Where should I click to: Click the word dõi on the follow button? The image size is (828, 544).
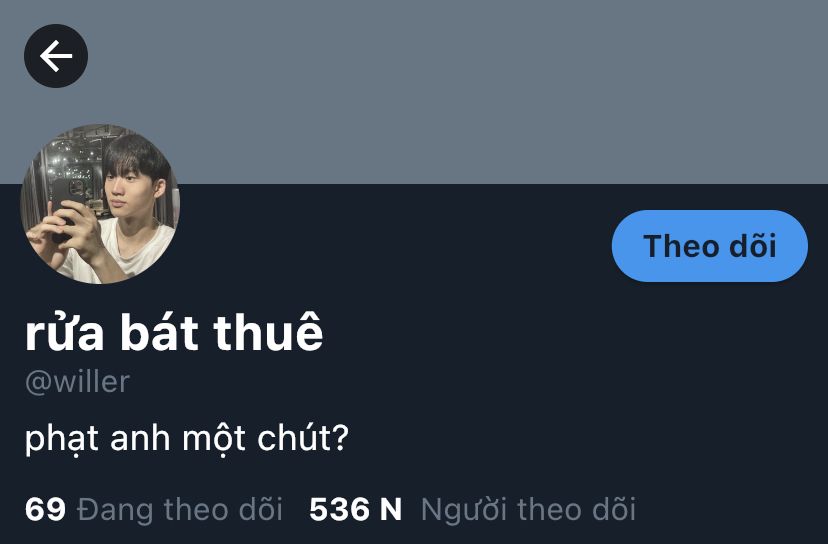(x=752, y=246)
